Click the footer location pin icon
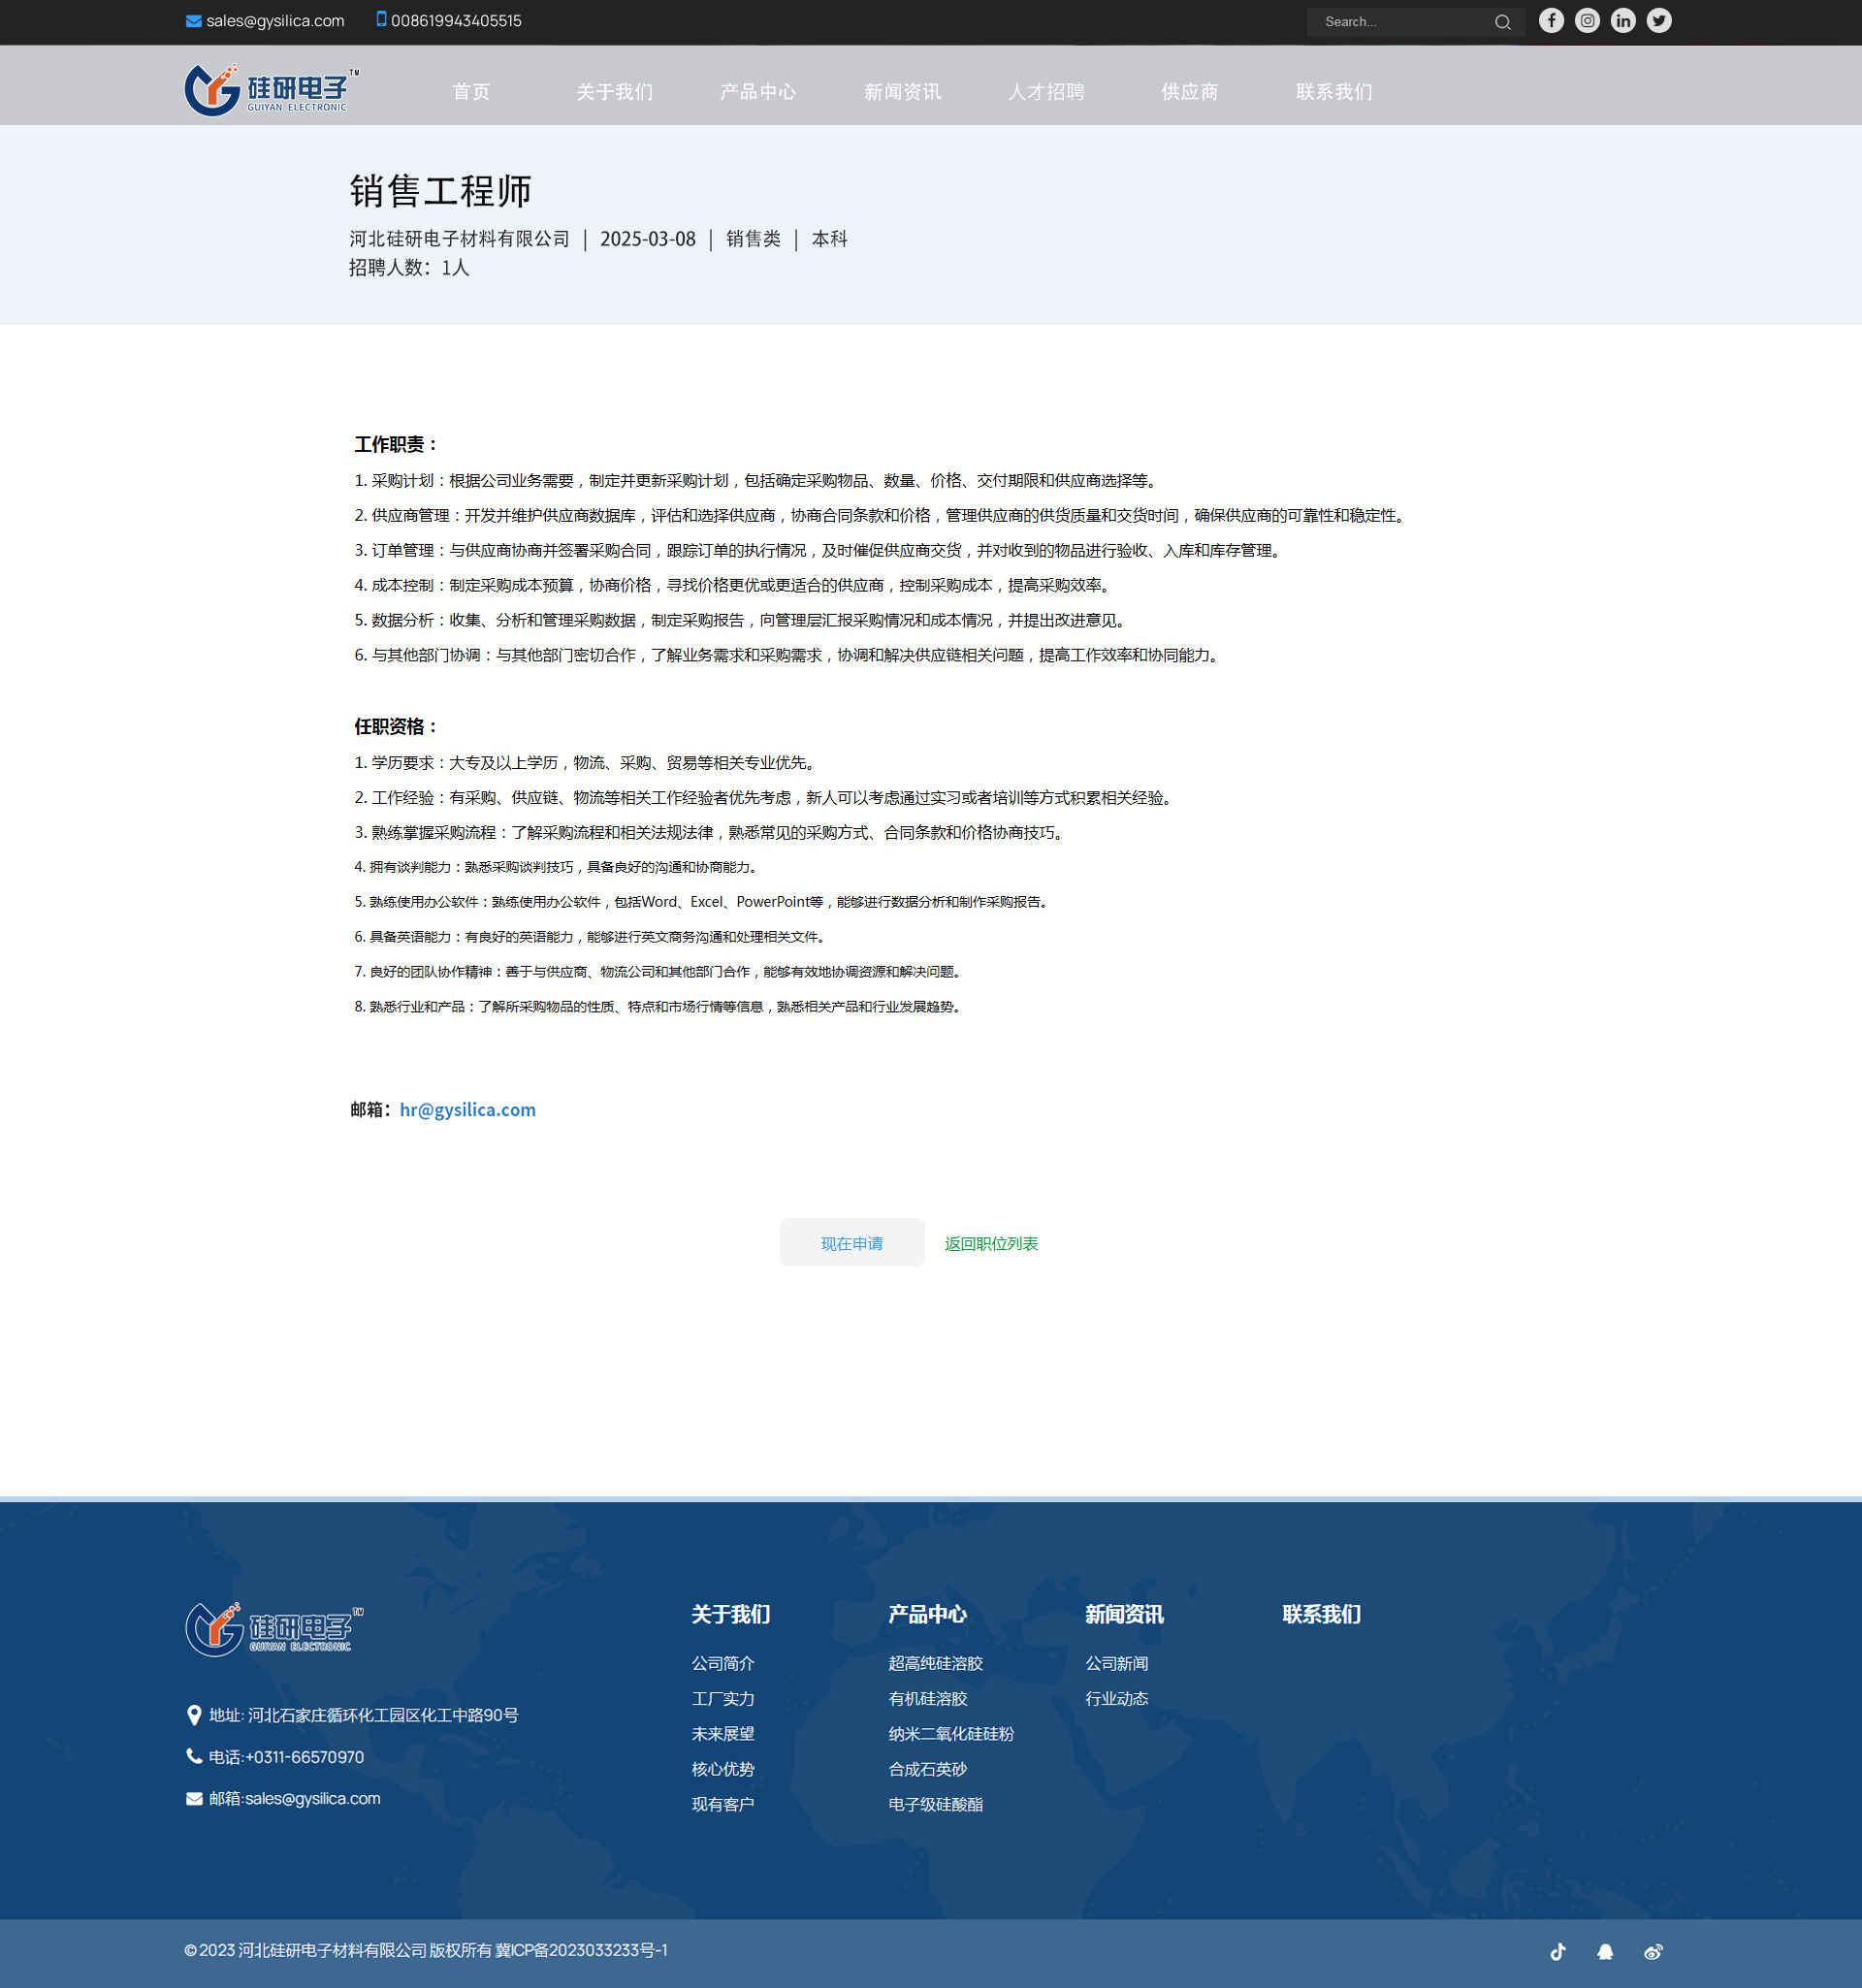The width and height of the screenshot is (1862, 1988). click(194, 1715)
